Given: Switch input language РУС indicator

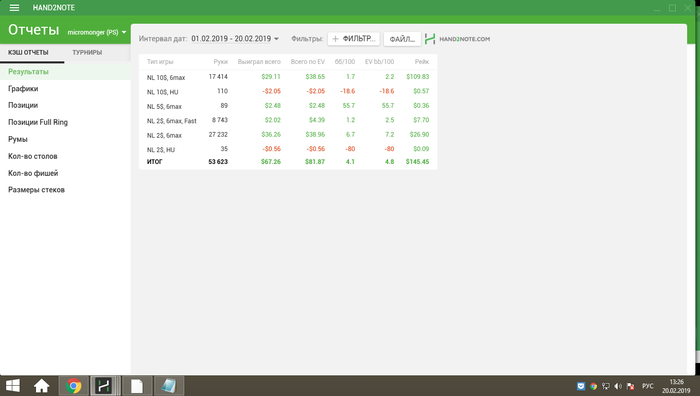Looking at the screenshot, I should point(648,386).
